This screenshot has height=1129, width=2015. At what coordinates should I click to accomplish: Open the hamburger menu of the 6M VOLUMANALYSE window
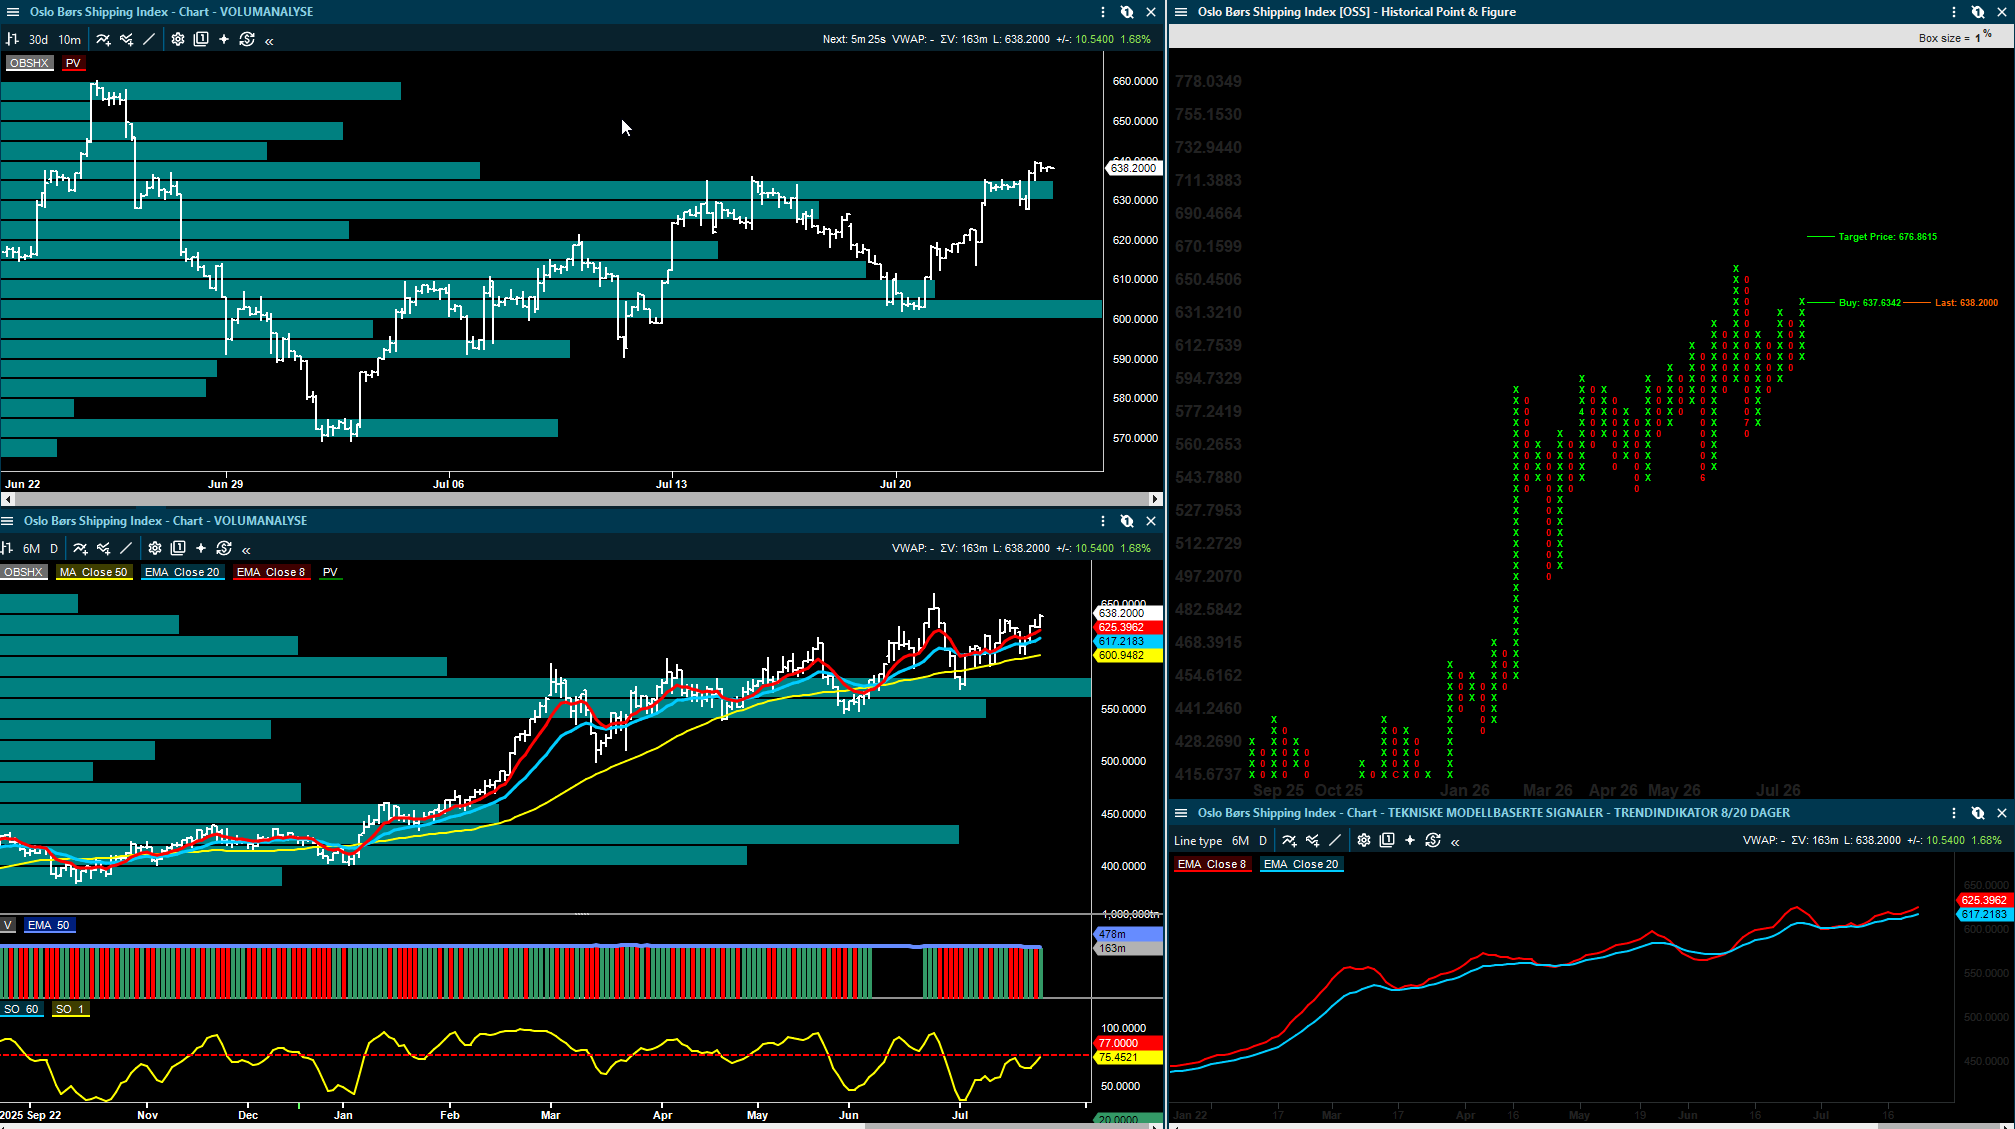coord(7,521)
